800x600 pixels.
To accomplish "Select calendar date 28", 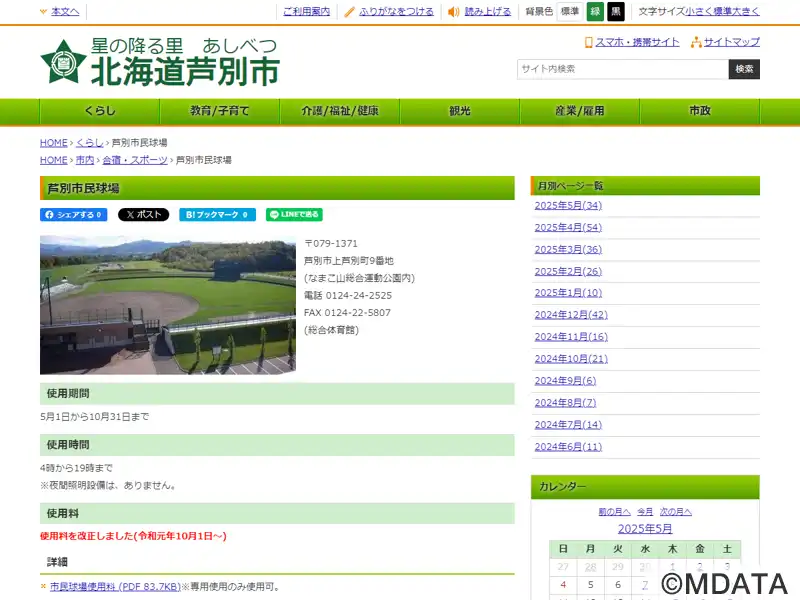I will (590, 567).
